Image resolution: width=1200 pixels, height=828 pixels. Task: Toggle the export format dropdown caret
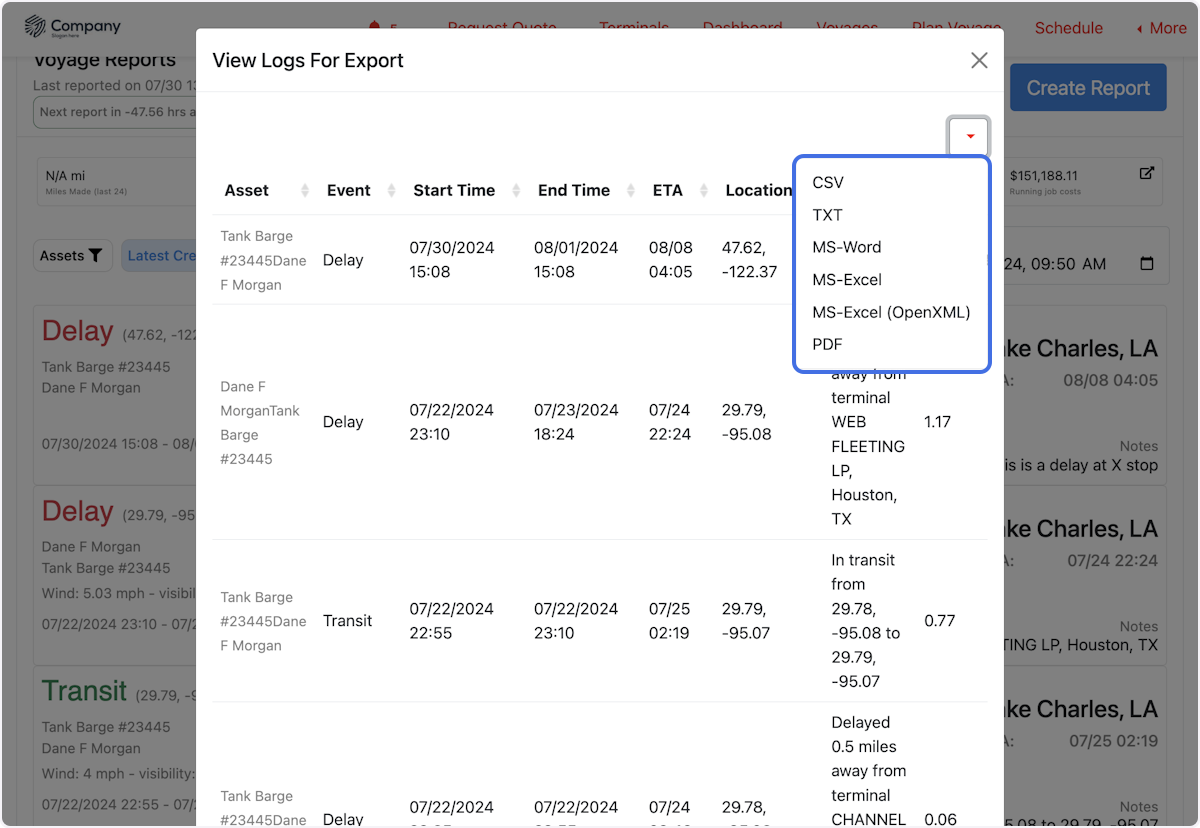point(969,137)
